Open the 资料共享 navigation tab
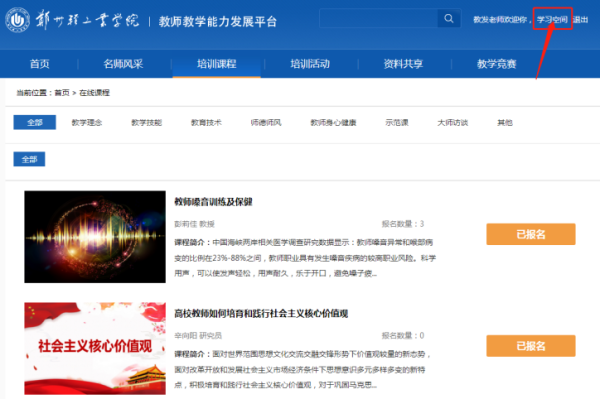This screenshot has height=399, width=600. click(403, 64)
